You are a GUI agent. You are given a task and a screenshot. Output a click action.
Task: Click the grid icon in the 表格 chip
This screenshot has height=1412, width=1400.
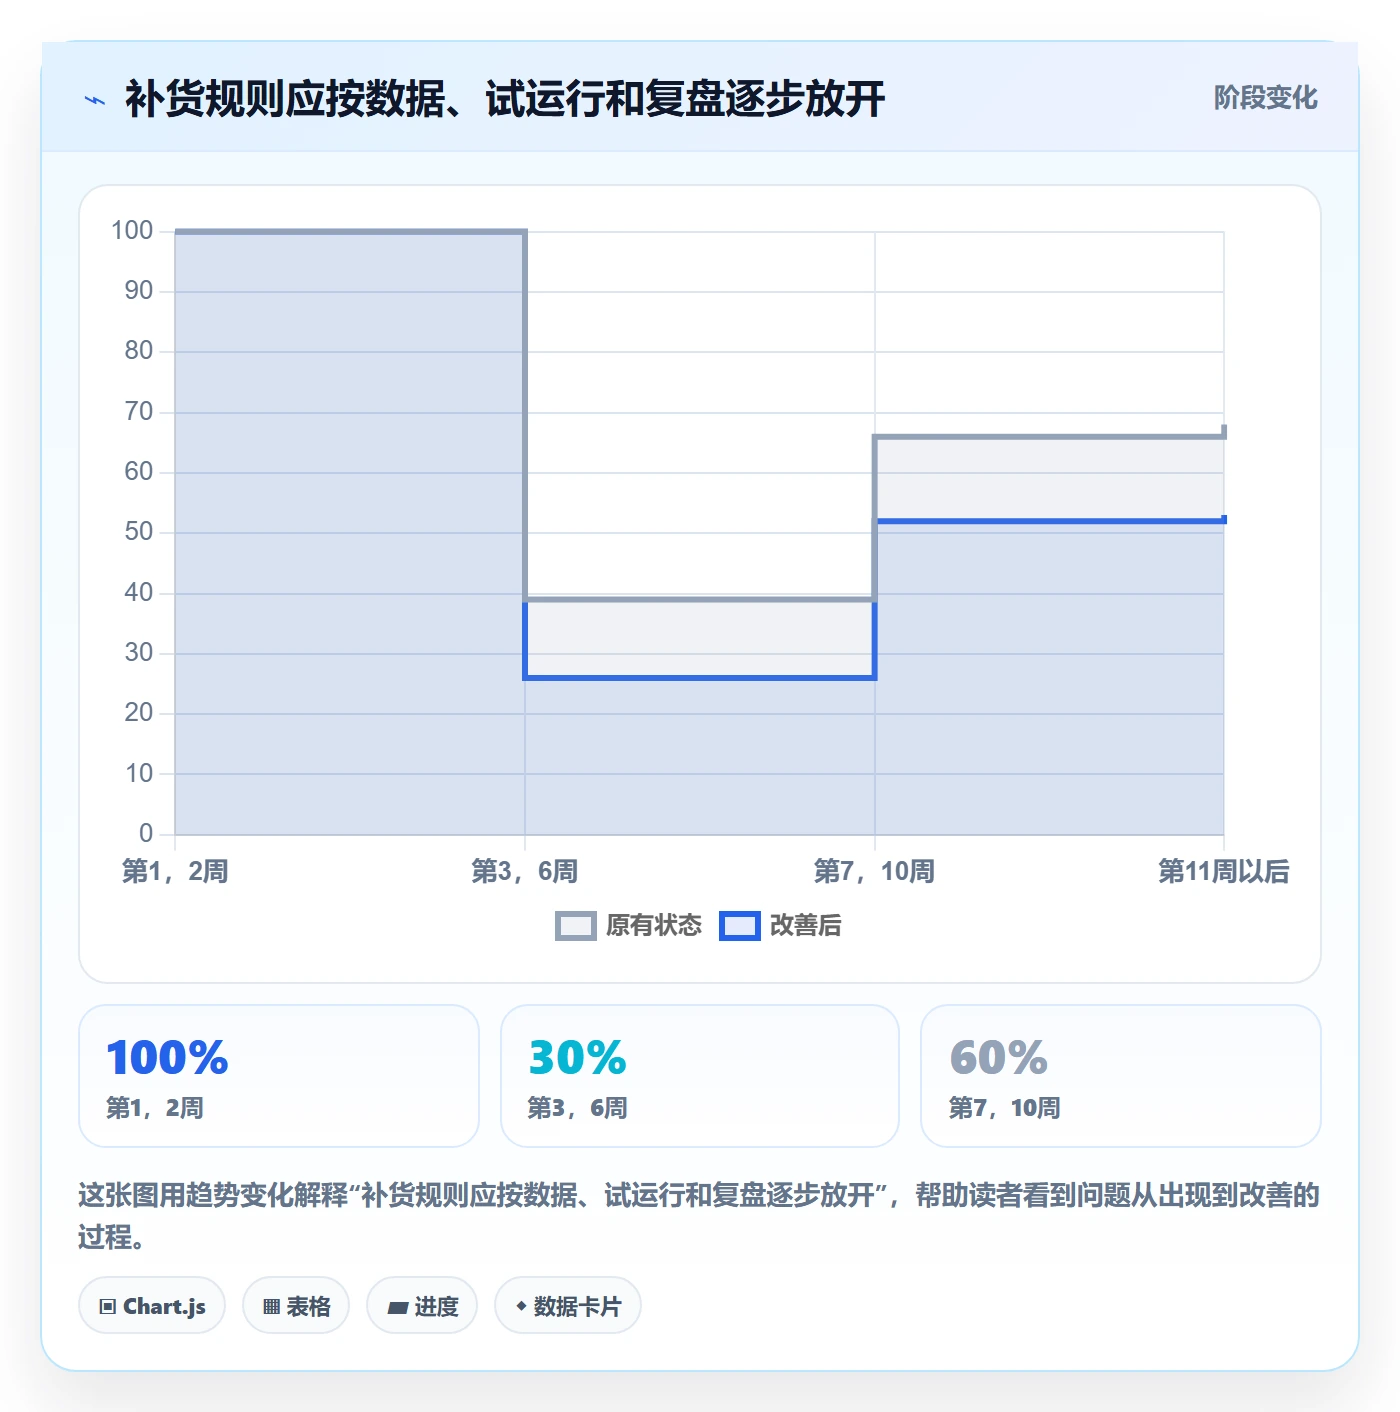coord(271,1306)
